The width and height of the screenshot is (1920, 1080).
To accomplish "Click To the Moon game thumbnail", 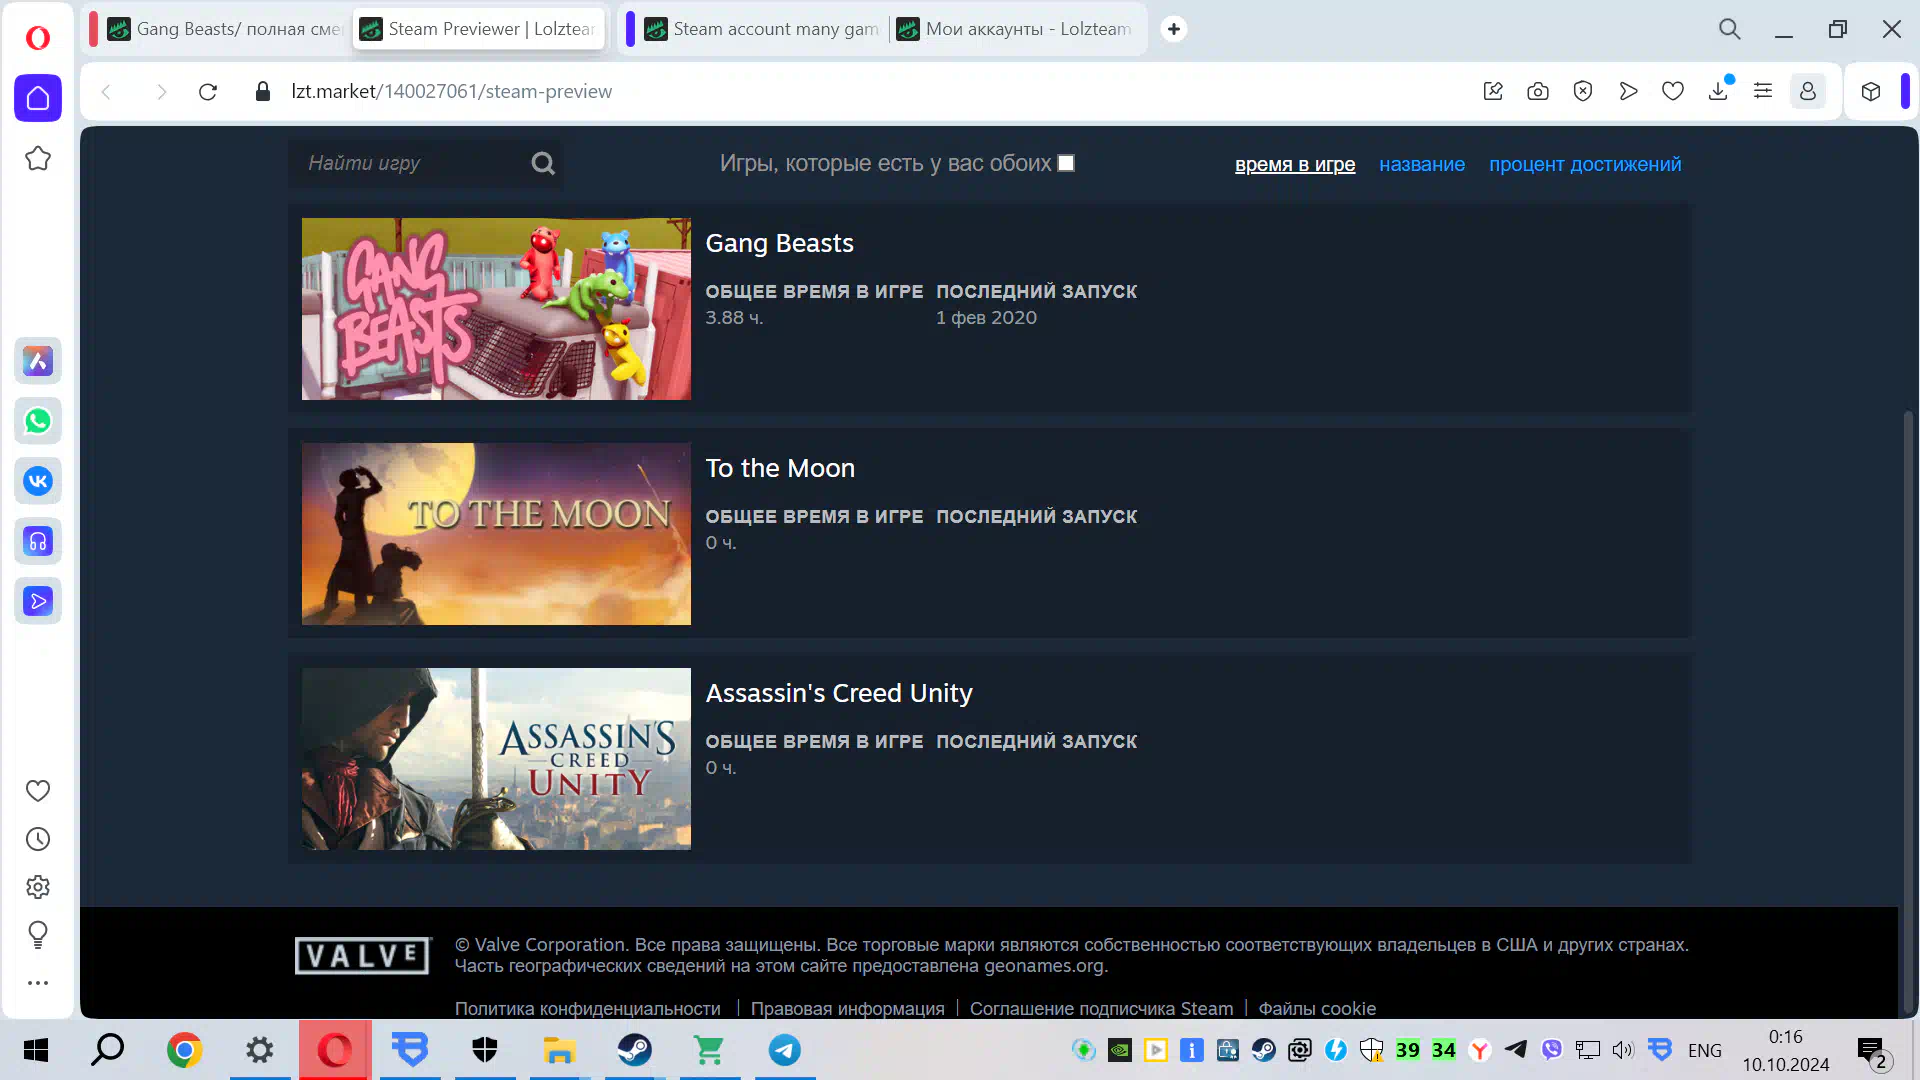I will [x=496, y=534].
